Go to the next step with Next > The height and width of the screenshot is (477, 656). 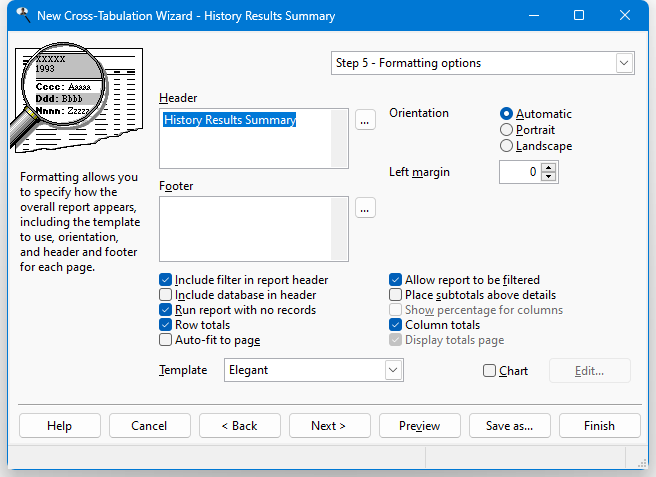329,426
